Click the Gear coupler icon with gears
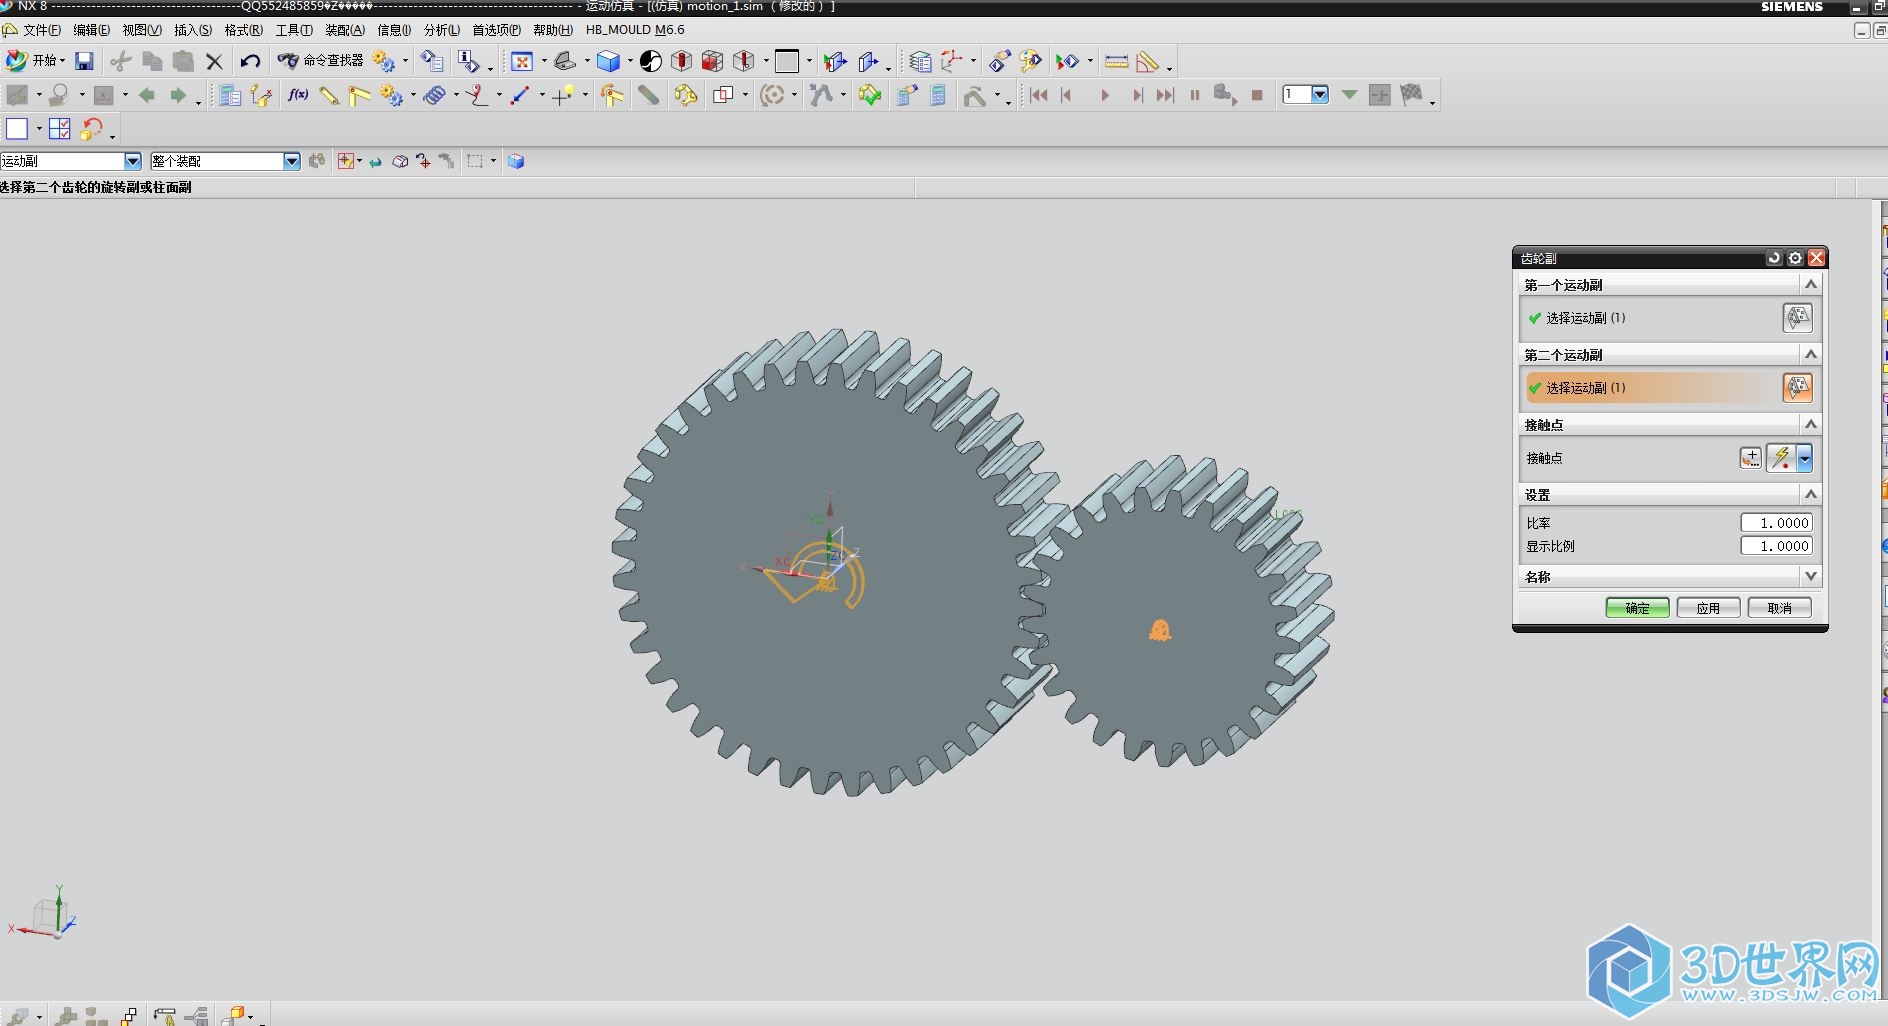 [x=391, y=95]
